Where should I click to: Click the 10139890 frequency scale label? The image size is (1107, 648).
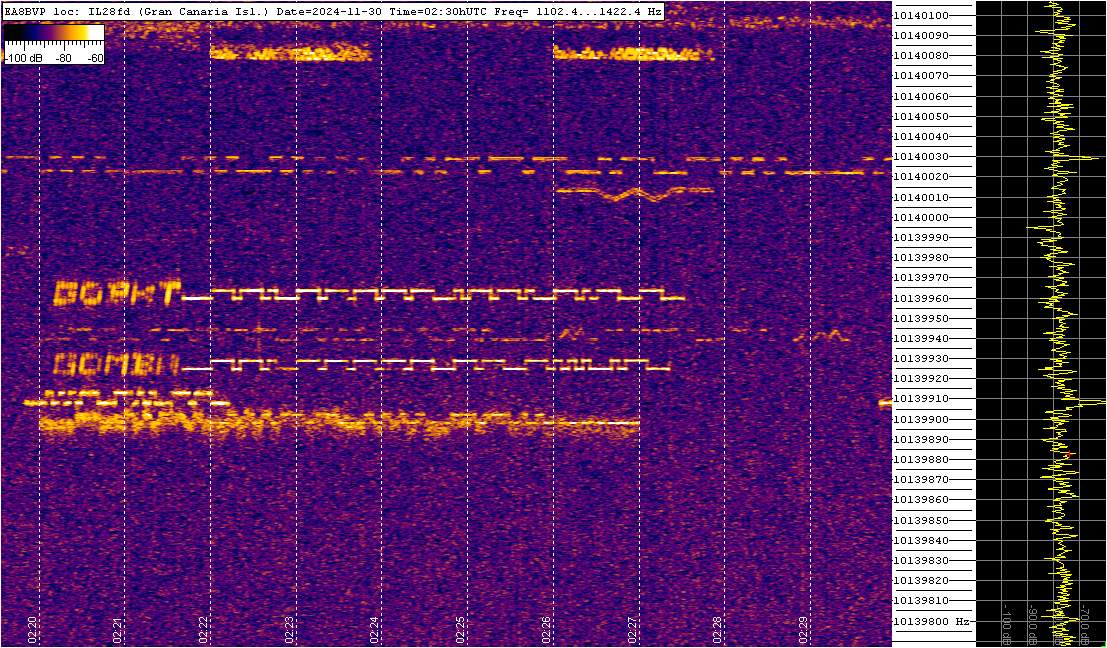(x=921, y=439)
